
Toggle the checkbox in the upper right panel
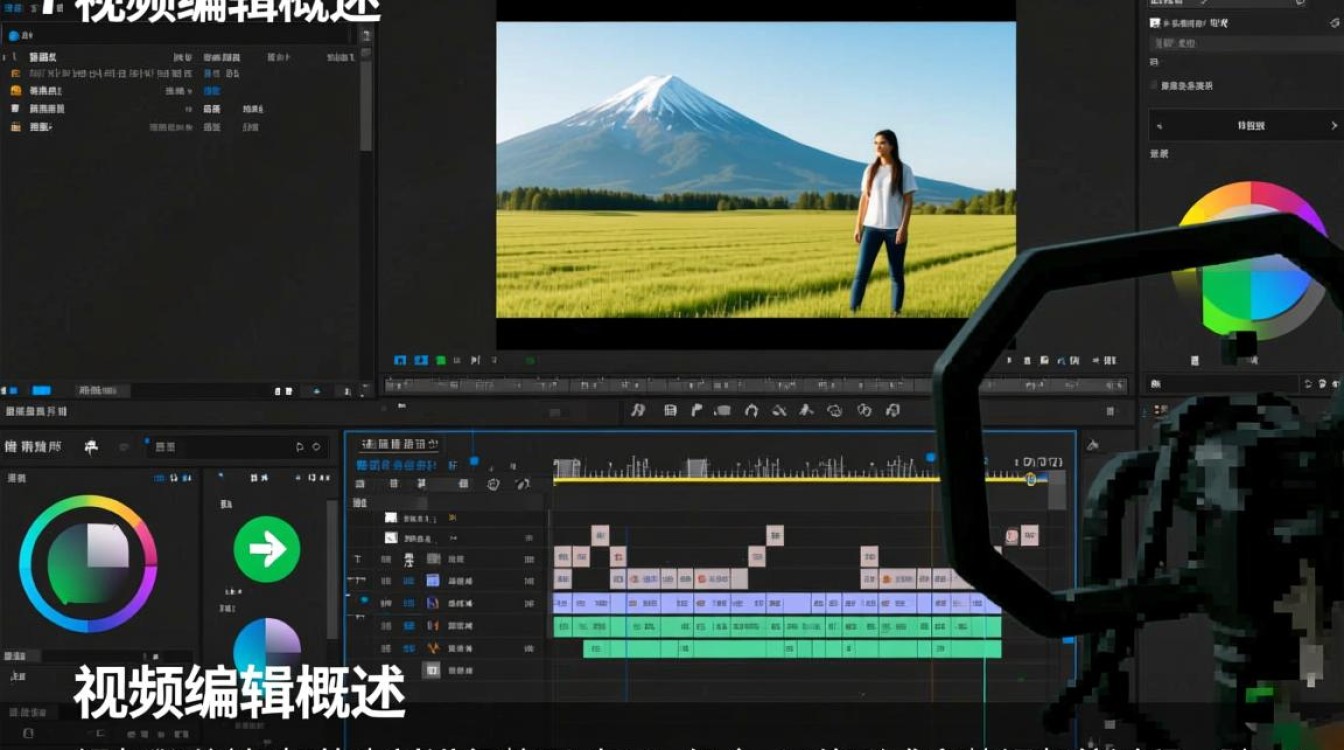point(1154,86)
